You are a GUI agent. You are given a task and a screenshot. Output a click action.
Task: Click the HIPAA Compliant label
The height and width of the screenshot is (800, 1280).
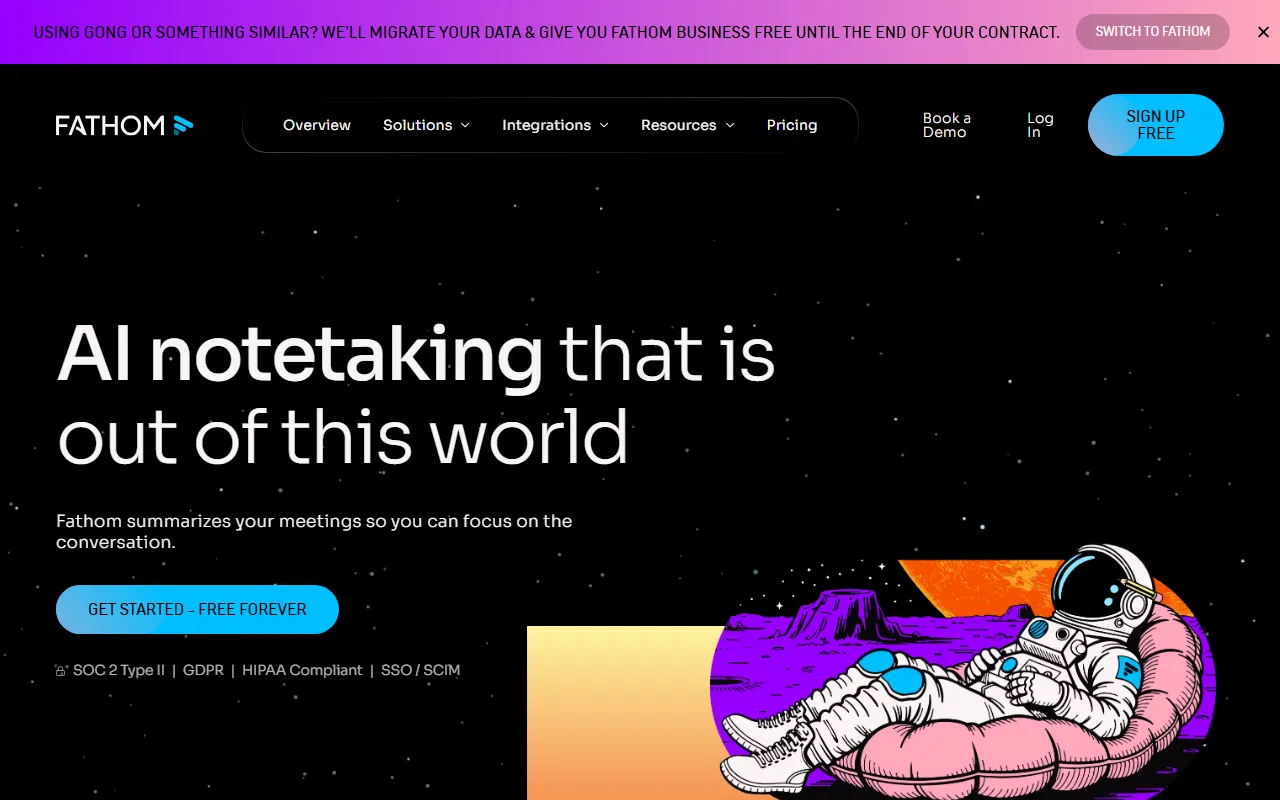pyautogui.click(x=302, y=670)
